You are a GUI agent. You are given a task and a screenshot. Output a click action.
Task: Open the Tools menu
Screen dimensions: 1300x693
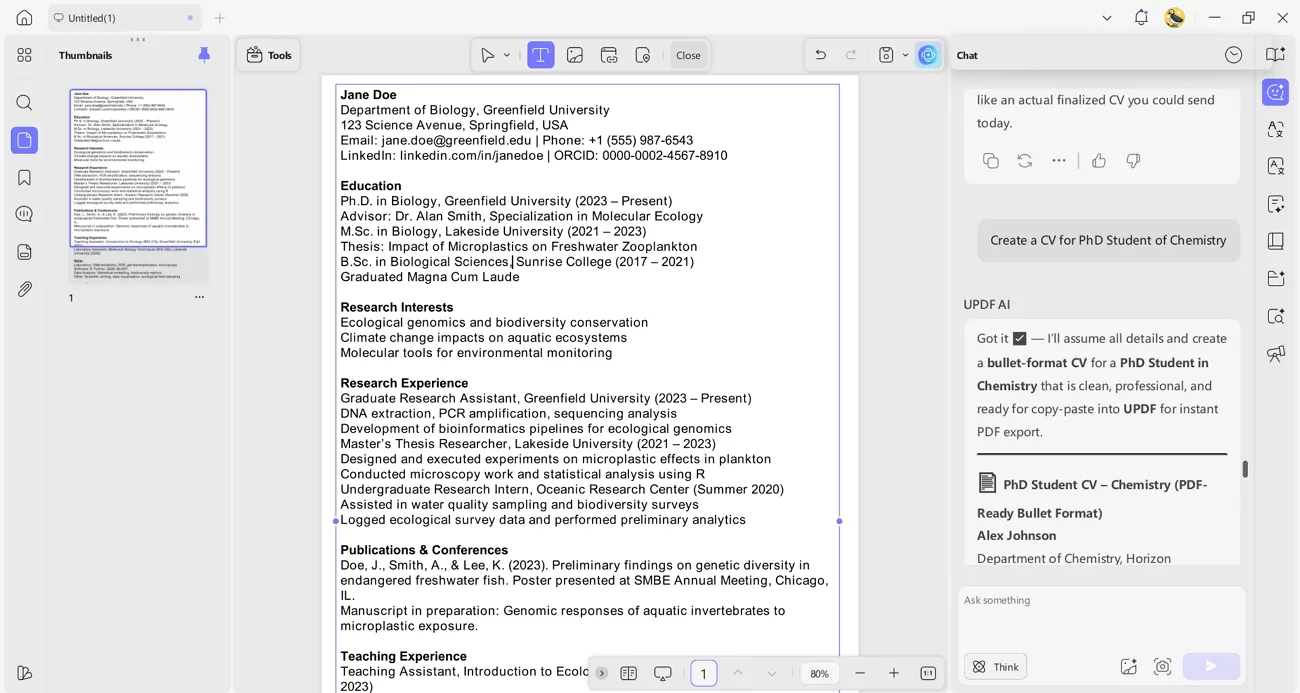coord(269,55)
